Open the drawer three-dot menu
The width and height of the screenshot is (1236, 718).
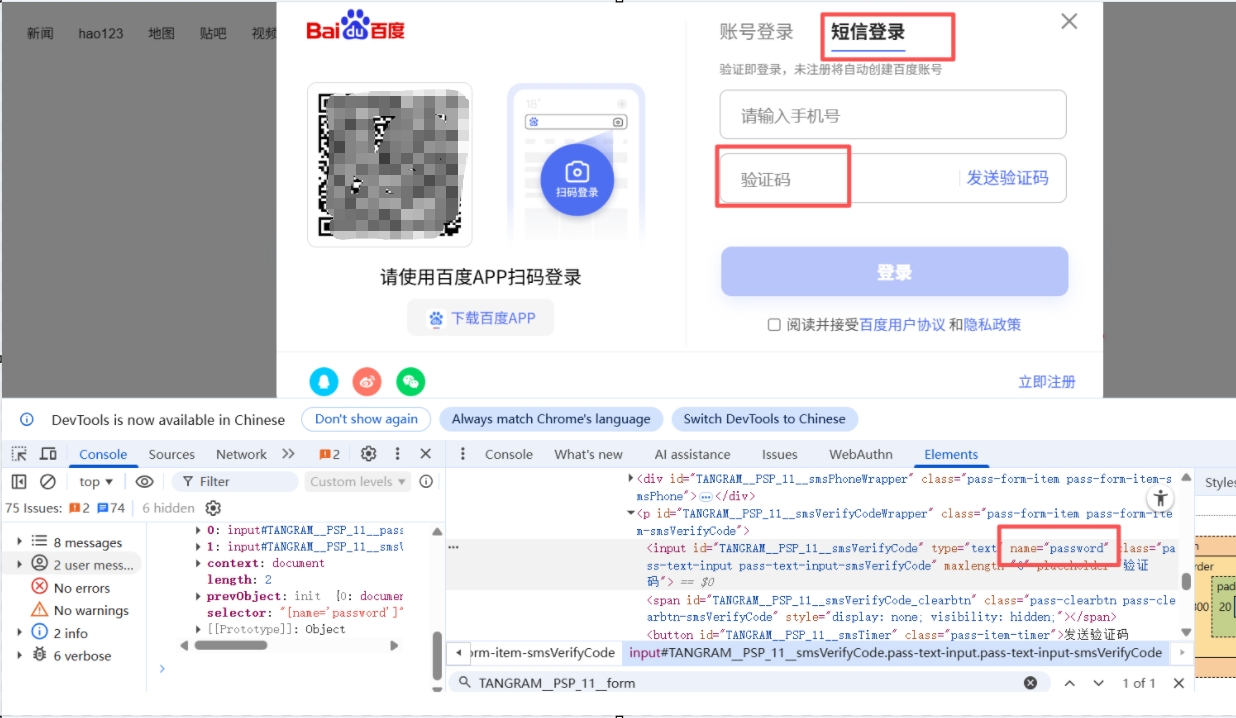coord(463,454)
